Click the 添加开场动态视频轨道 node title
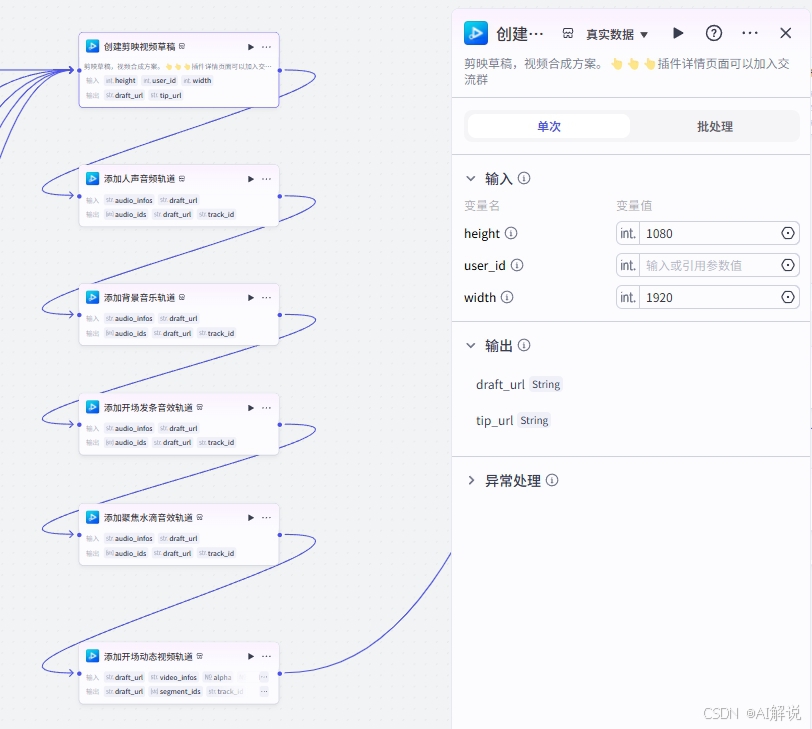The width and height of the screenshot is (812, 729). [148, 657]
